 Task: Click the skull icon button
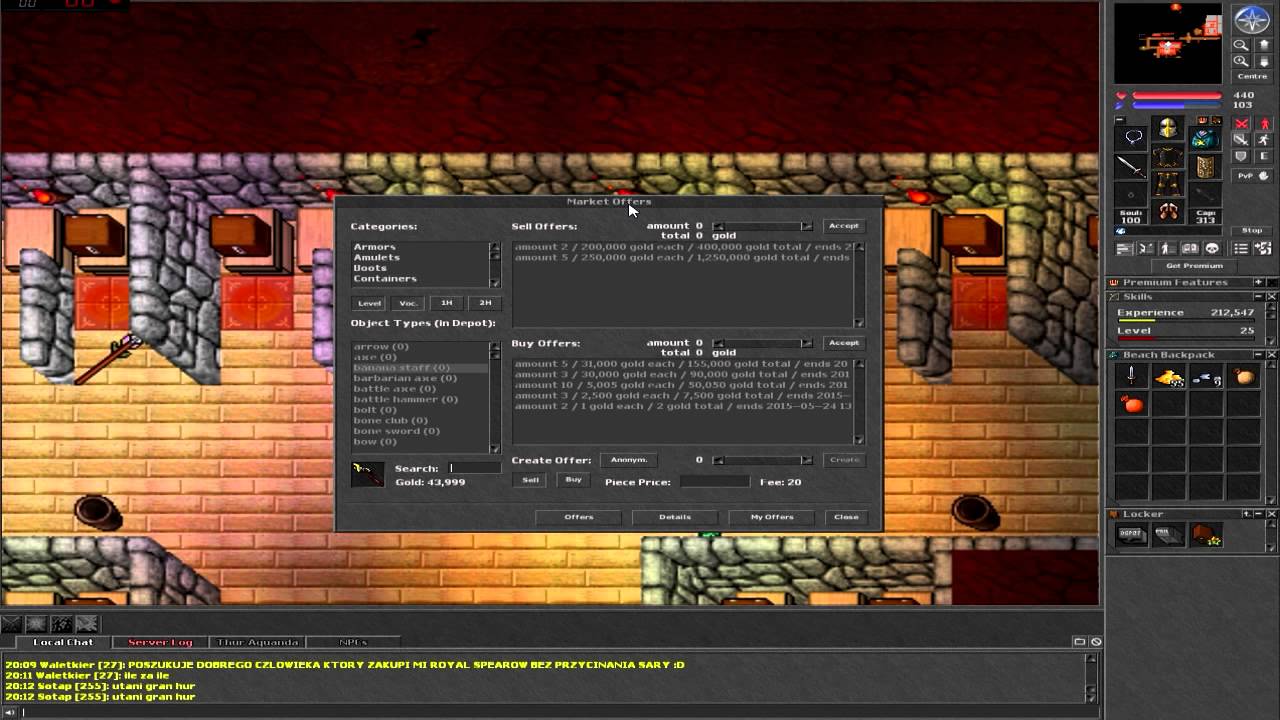pyautogui.click(x=1212, y=248)
